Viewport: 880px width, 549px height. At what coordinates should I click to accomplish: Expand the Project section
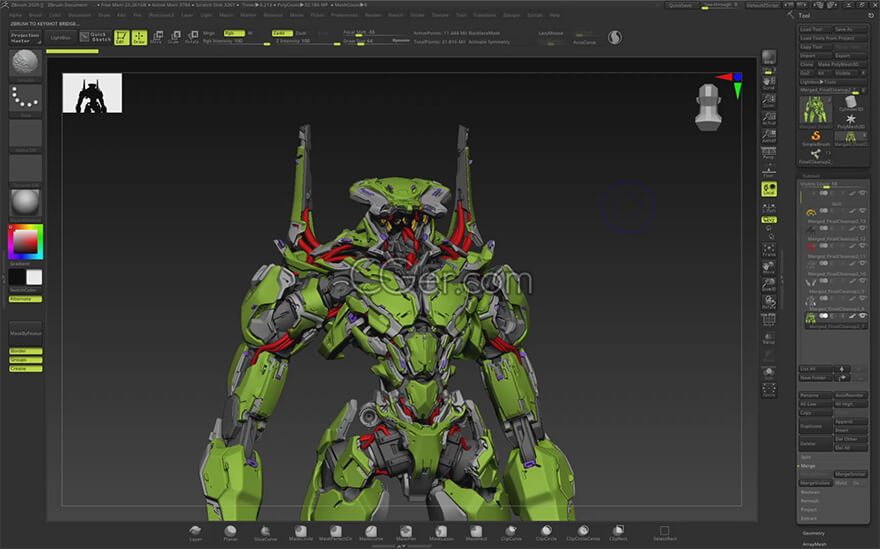click(x=808, y=510)
